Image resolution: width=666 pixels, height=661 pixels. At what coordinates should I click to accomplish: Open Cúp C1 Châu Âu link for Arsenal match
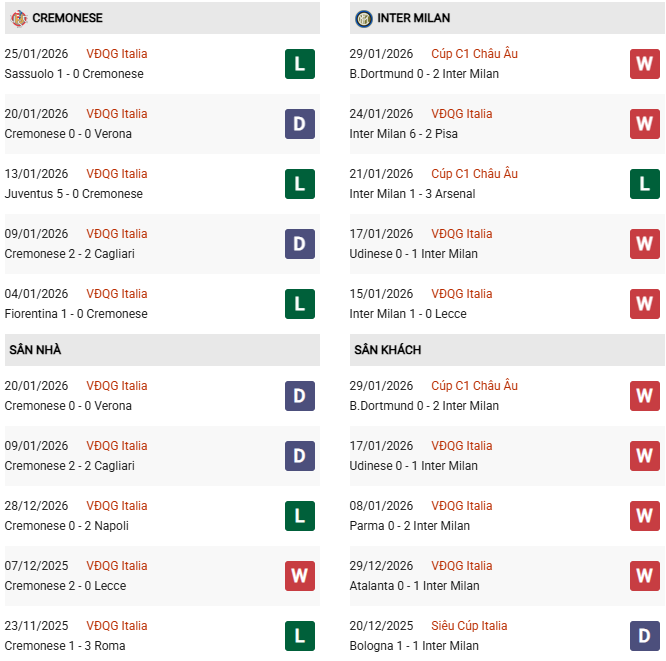click(474, 174)
